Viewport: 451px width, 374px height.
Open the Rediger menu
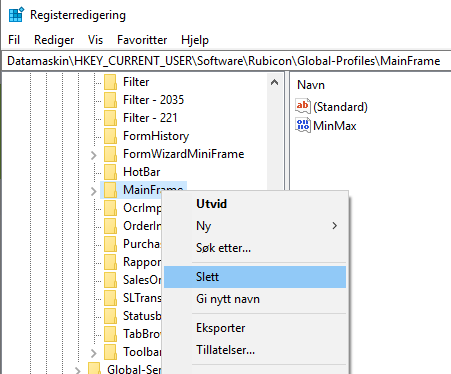pyautogui.click(x=54, y=40)
